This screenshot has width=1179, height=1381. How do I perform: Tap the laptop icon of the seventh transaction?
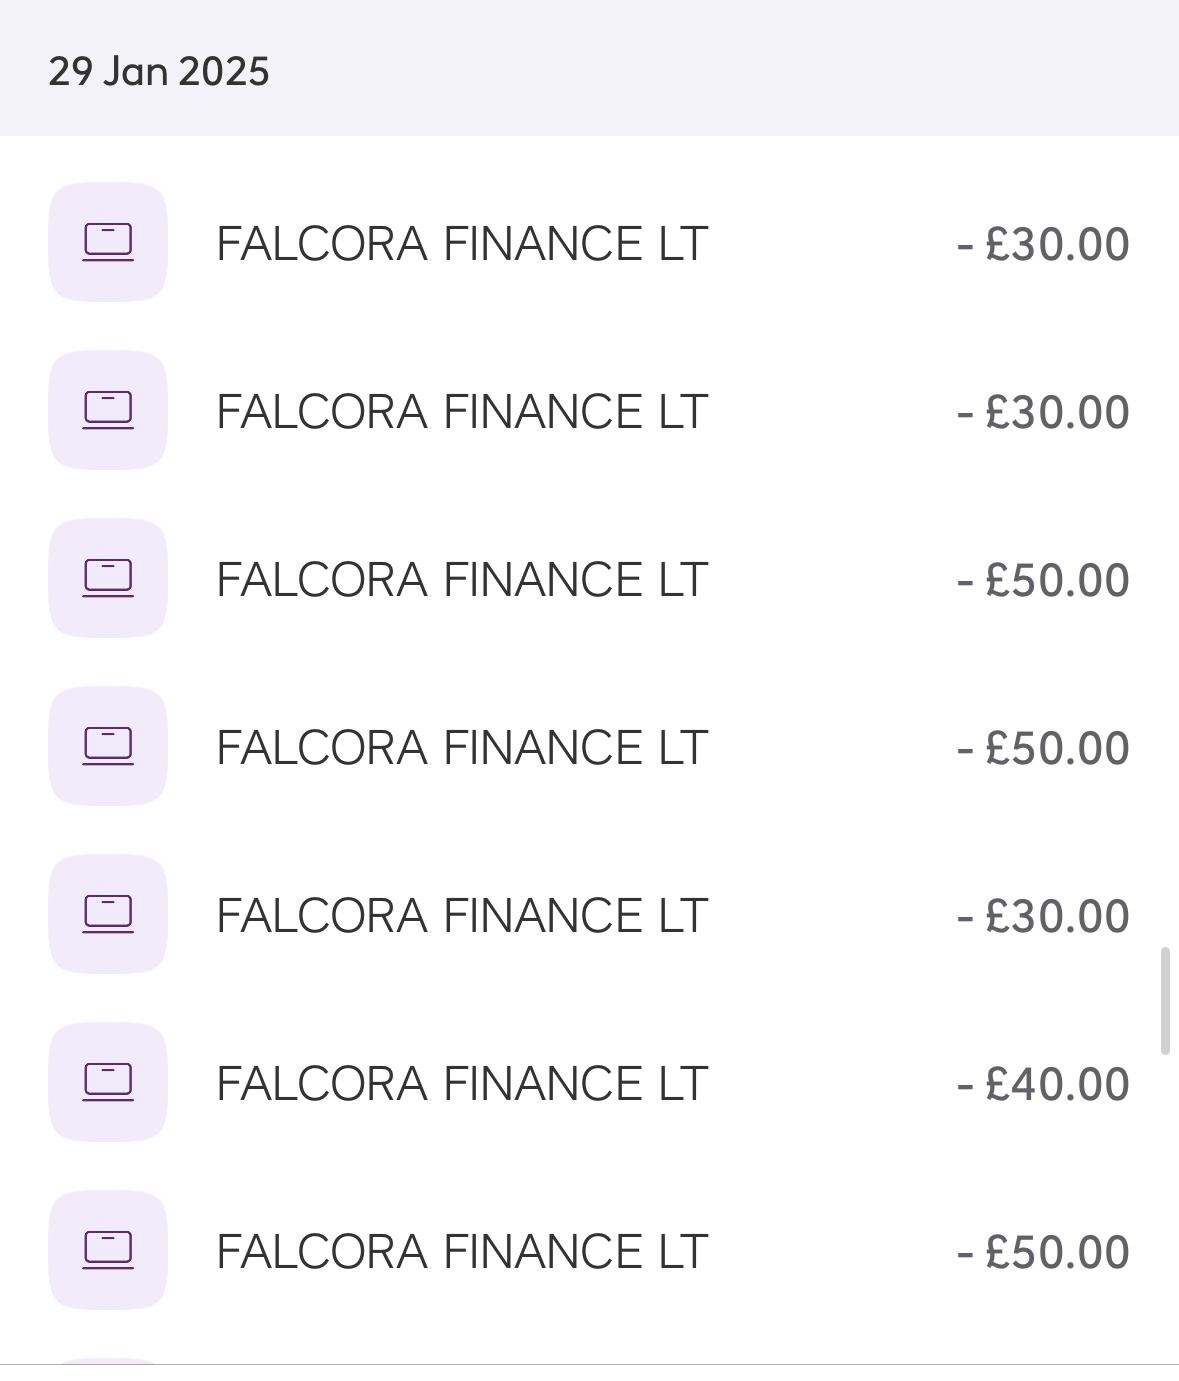(x=108, y=1250)
